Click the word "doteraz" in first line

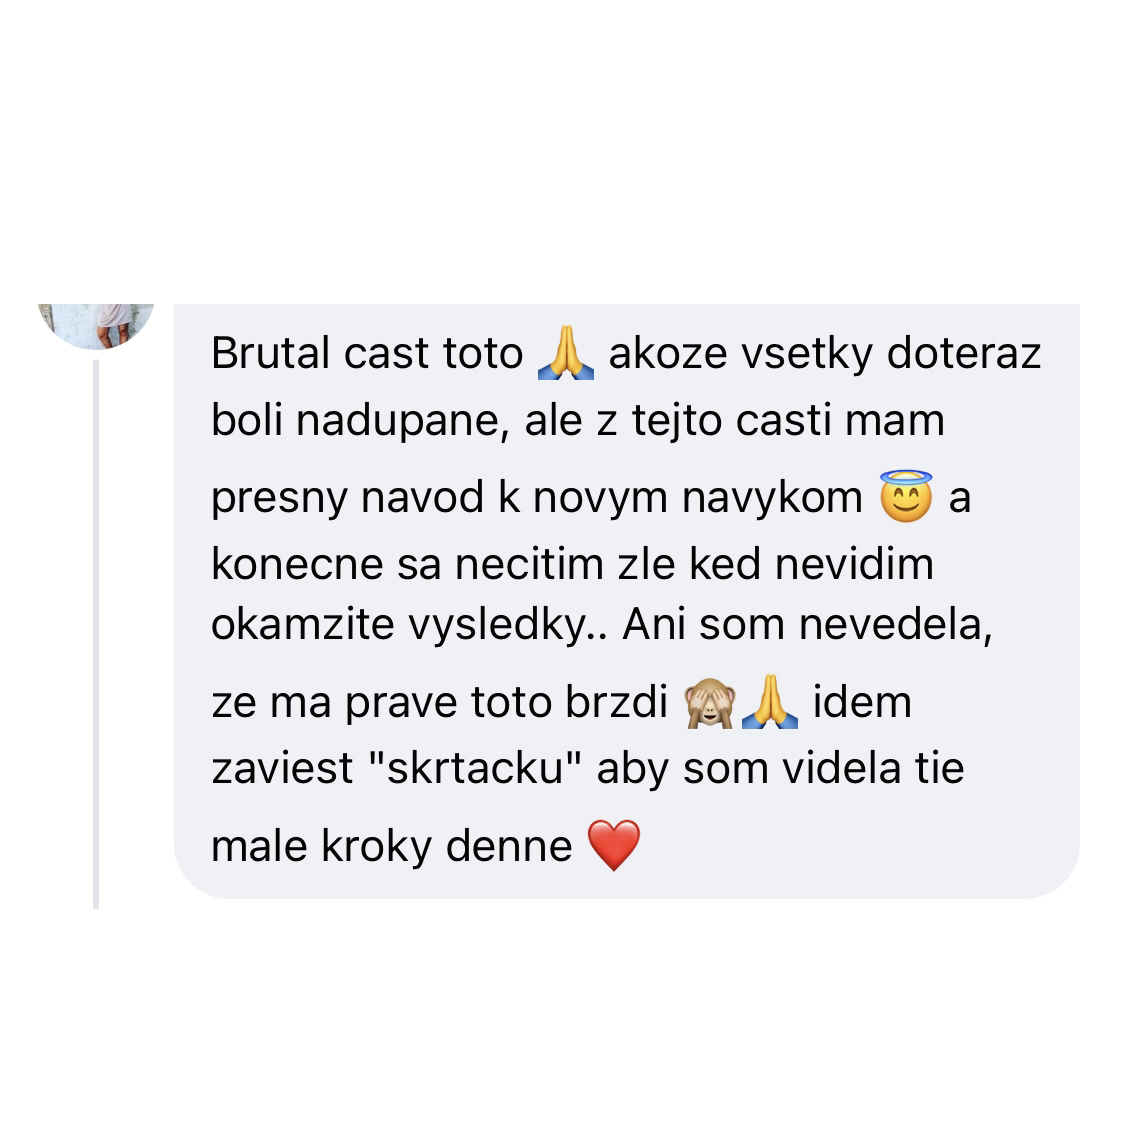pyautogui.click(x=964, y=353)
